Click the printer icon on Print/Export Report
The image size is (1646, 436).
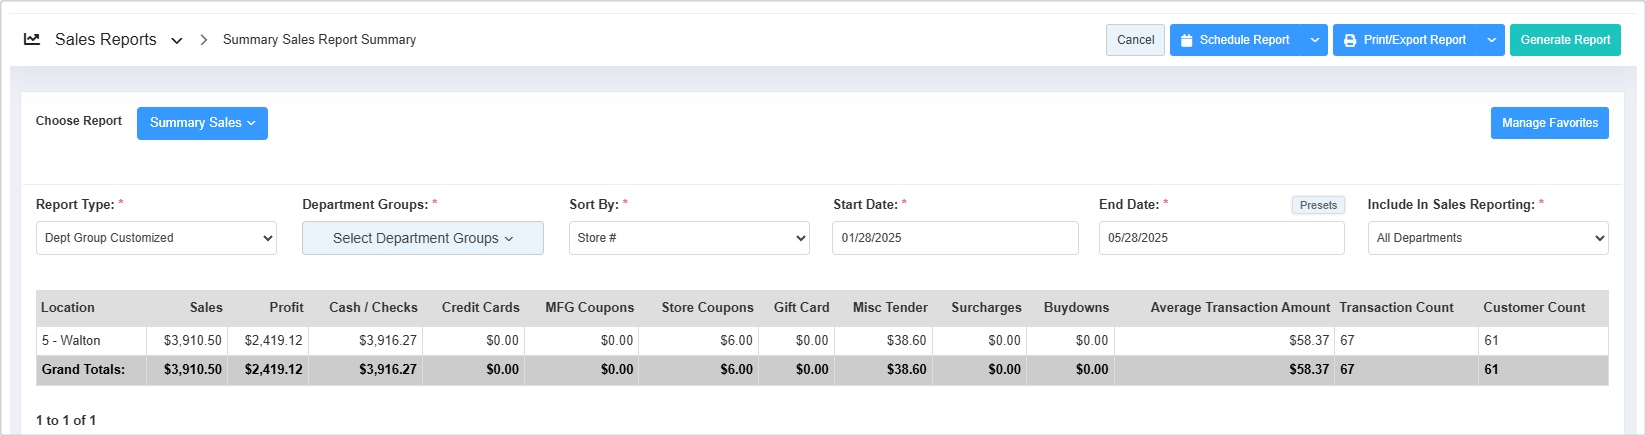point(1350,40)
